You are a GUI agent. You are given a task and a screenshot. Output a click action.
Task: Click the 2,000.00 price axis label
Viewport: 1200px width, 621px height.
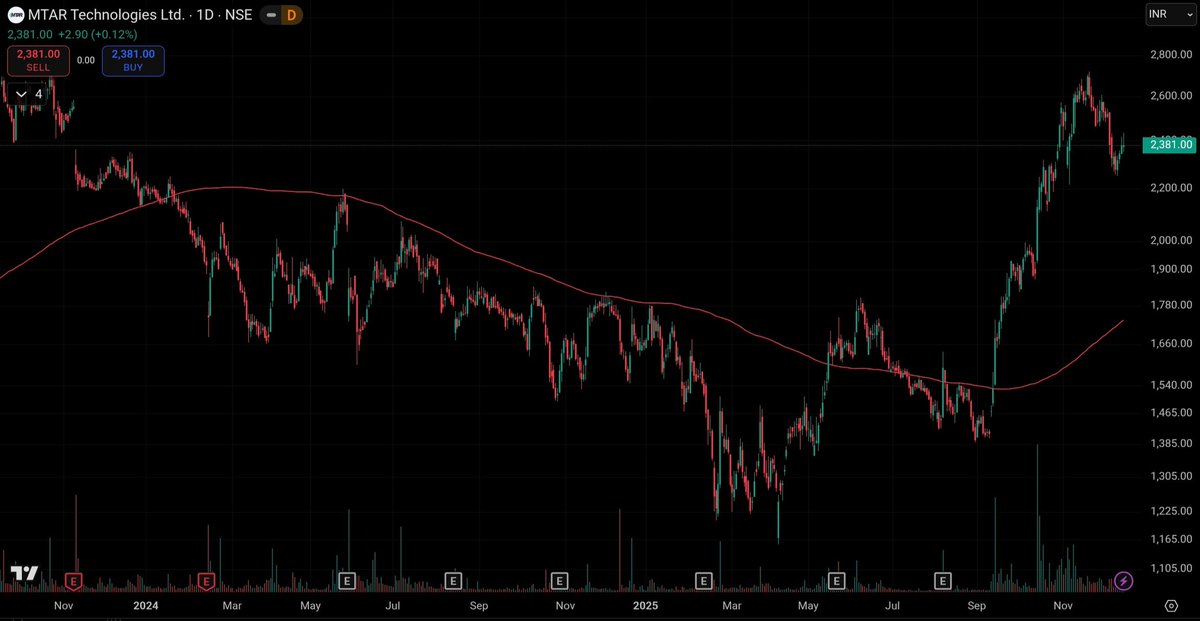pyautogui.click(x=1171, y=240)
